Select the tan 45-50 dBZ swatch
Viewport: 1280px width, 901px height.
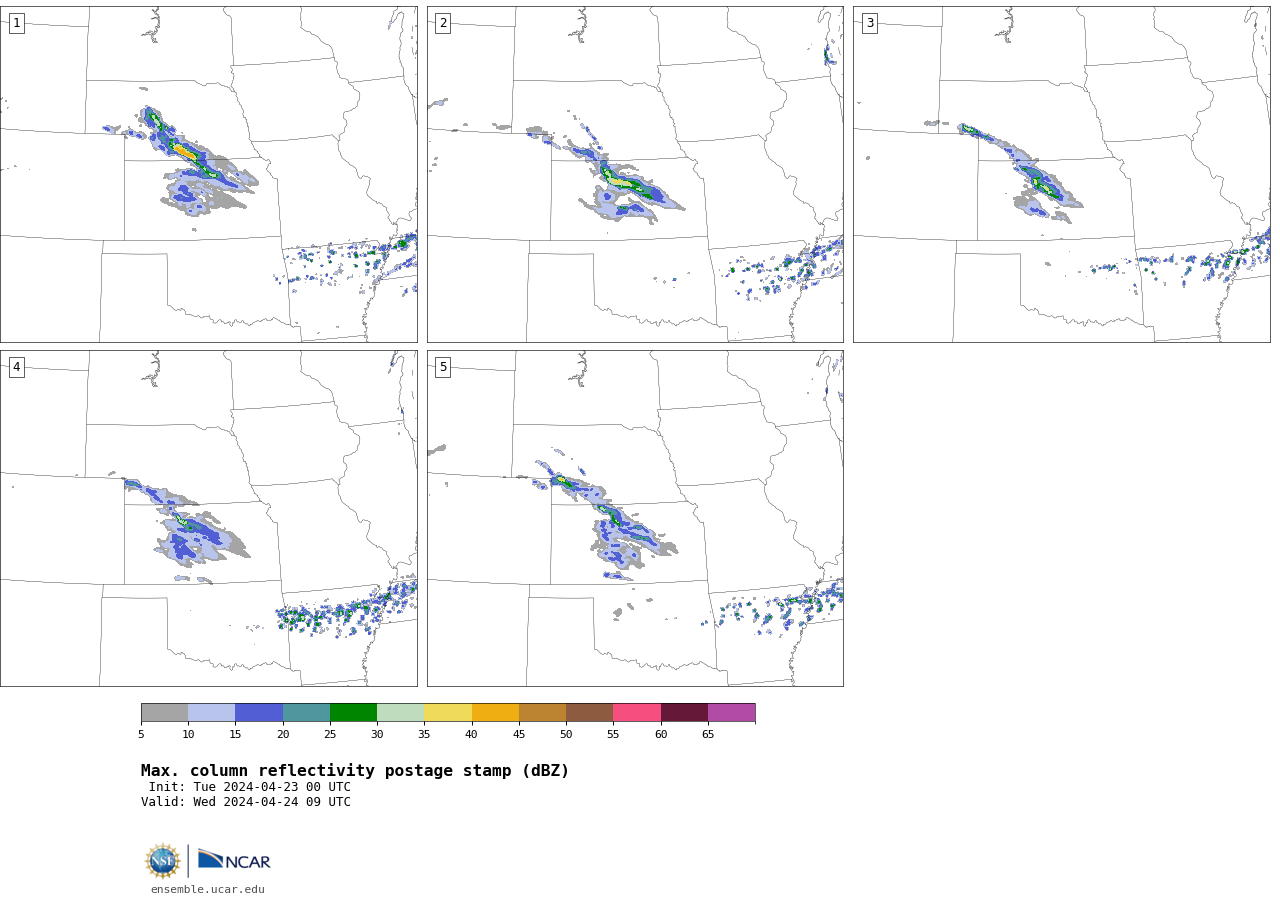pyautogui.click(x=542, y=713)
